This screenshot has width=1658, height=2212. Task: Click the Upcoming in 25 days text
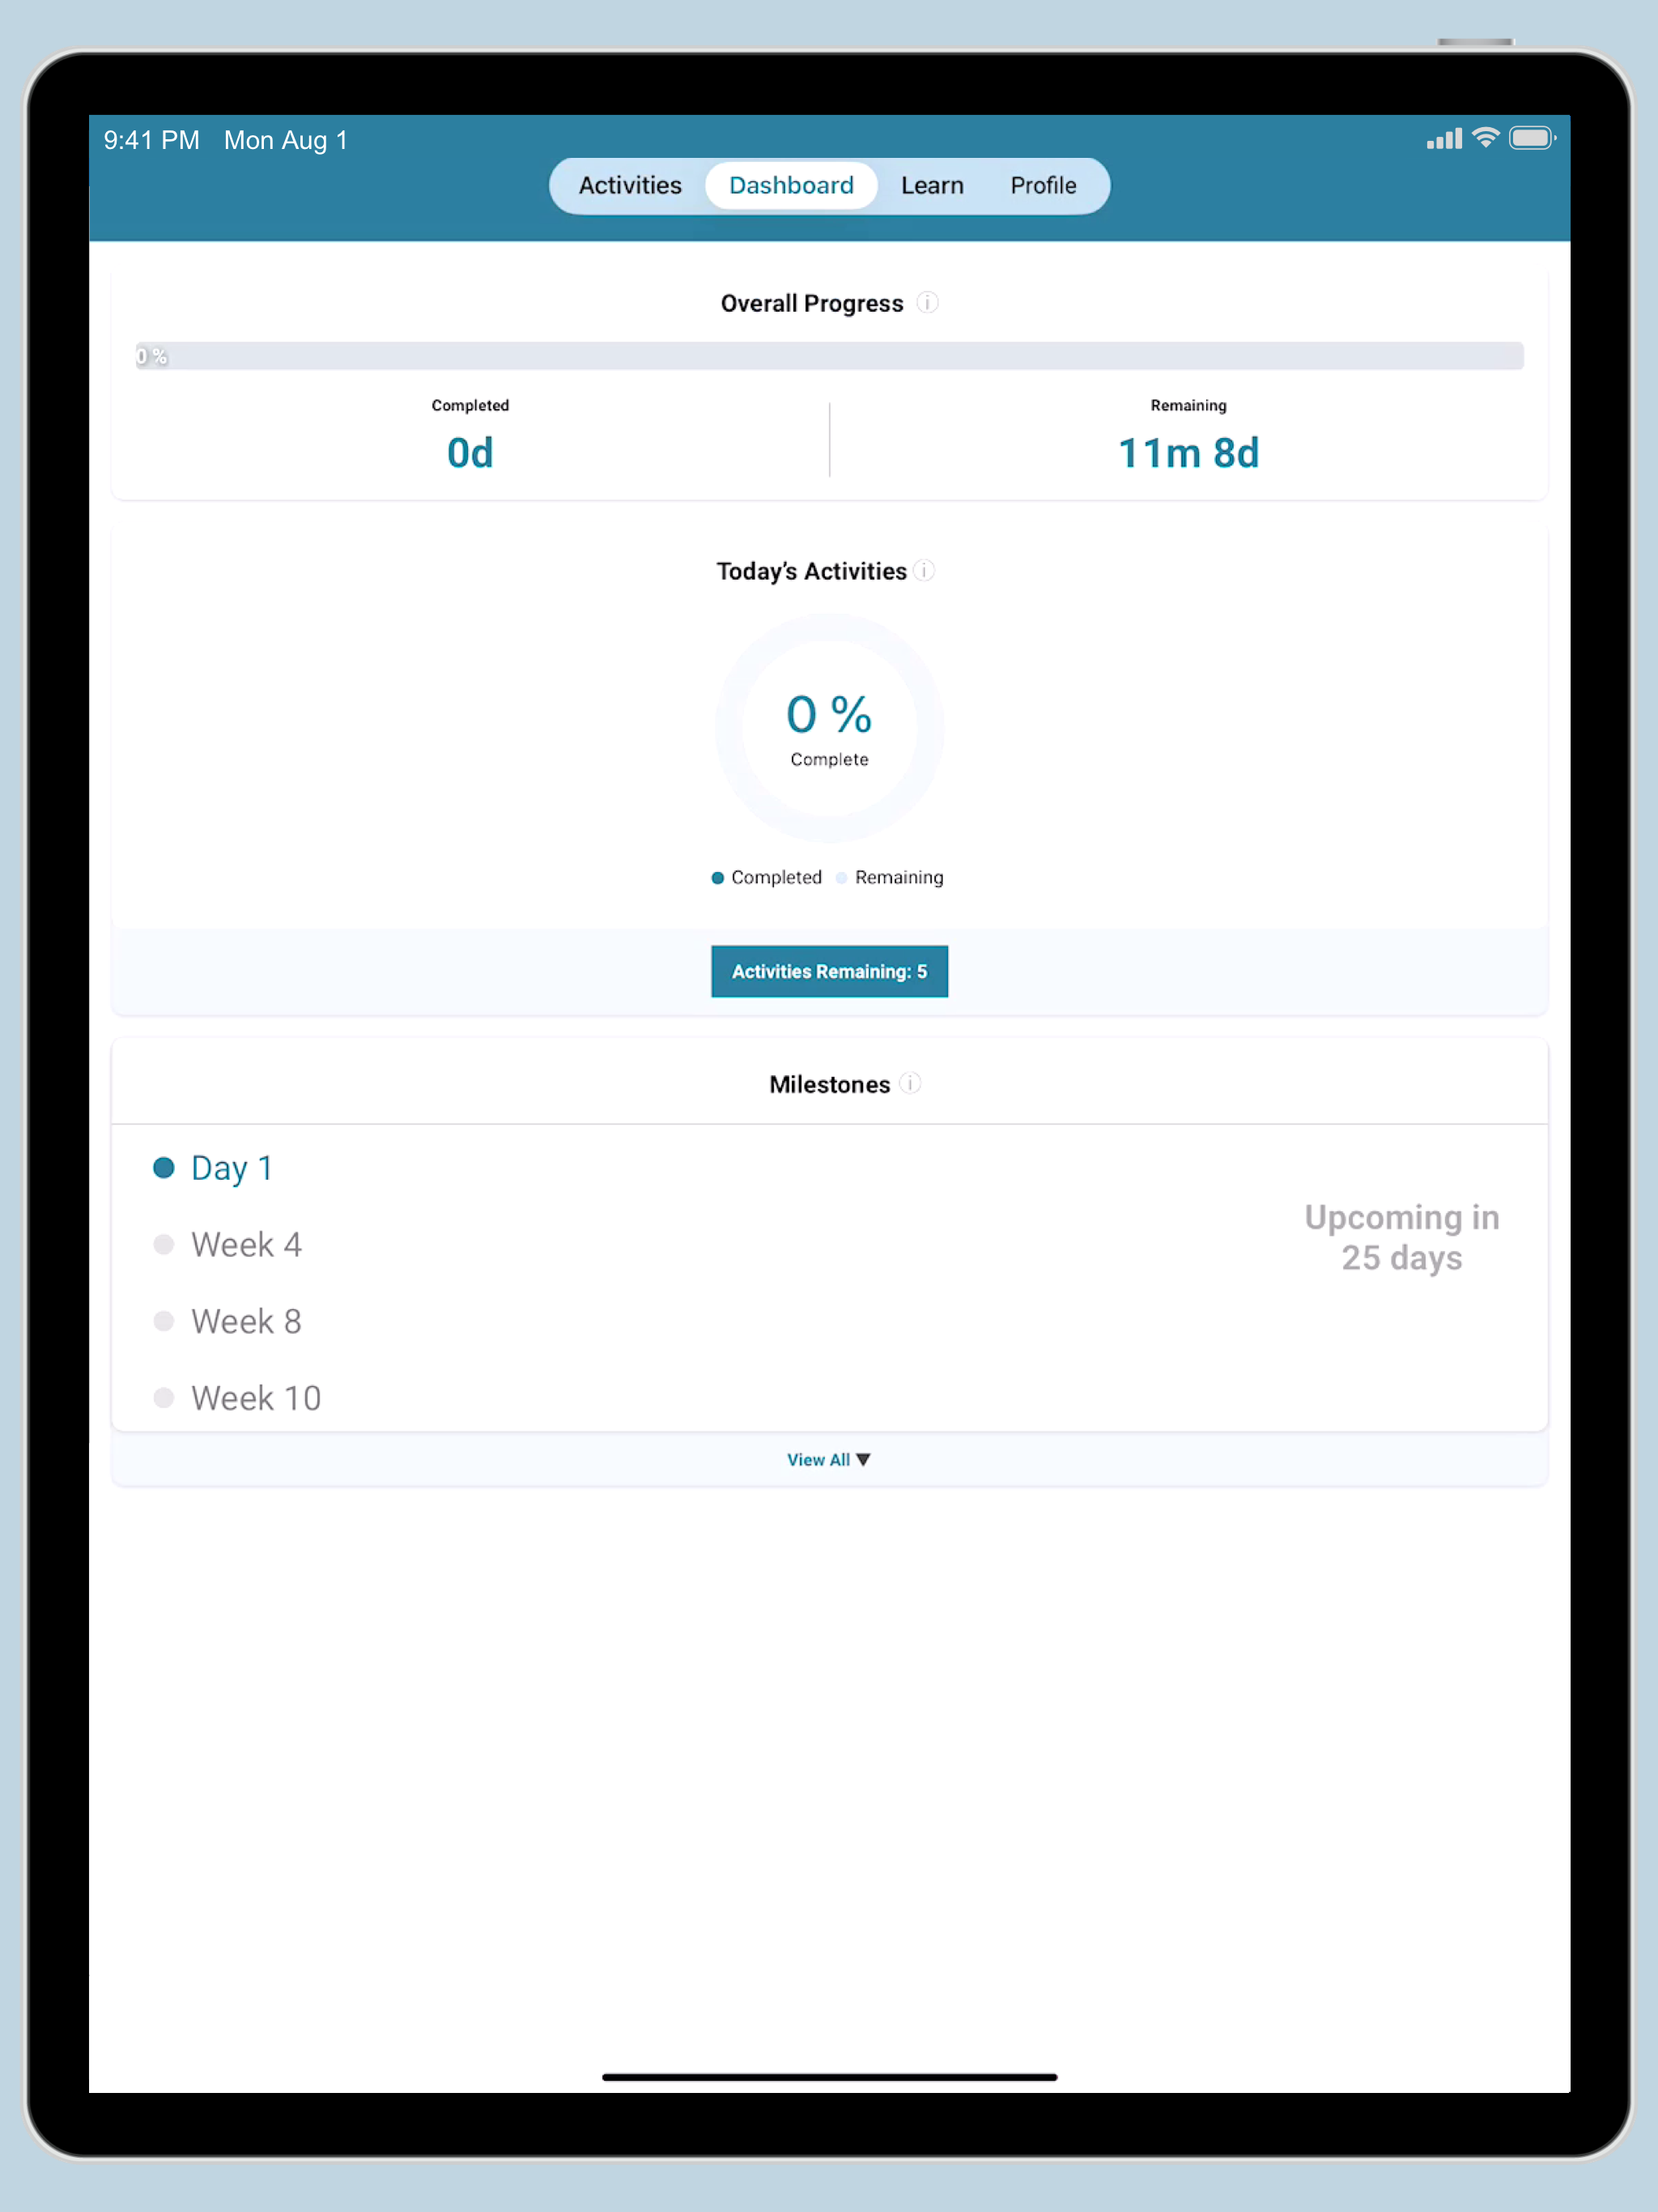point(1401,1237)
